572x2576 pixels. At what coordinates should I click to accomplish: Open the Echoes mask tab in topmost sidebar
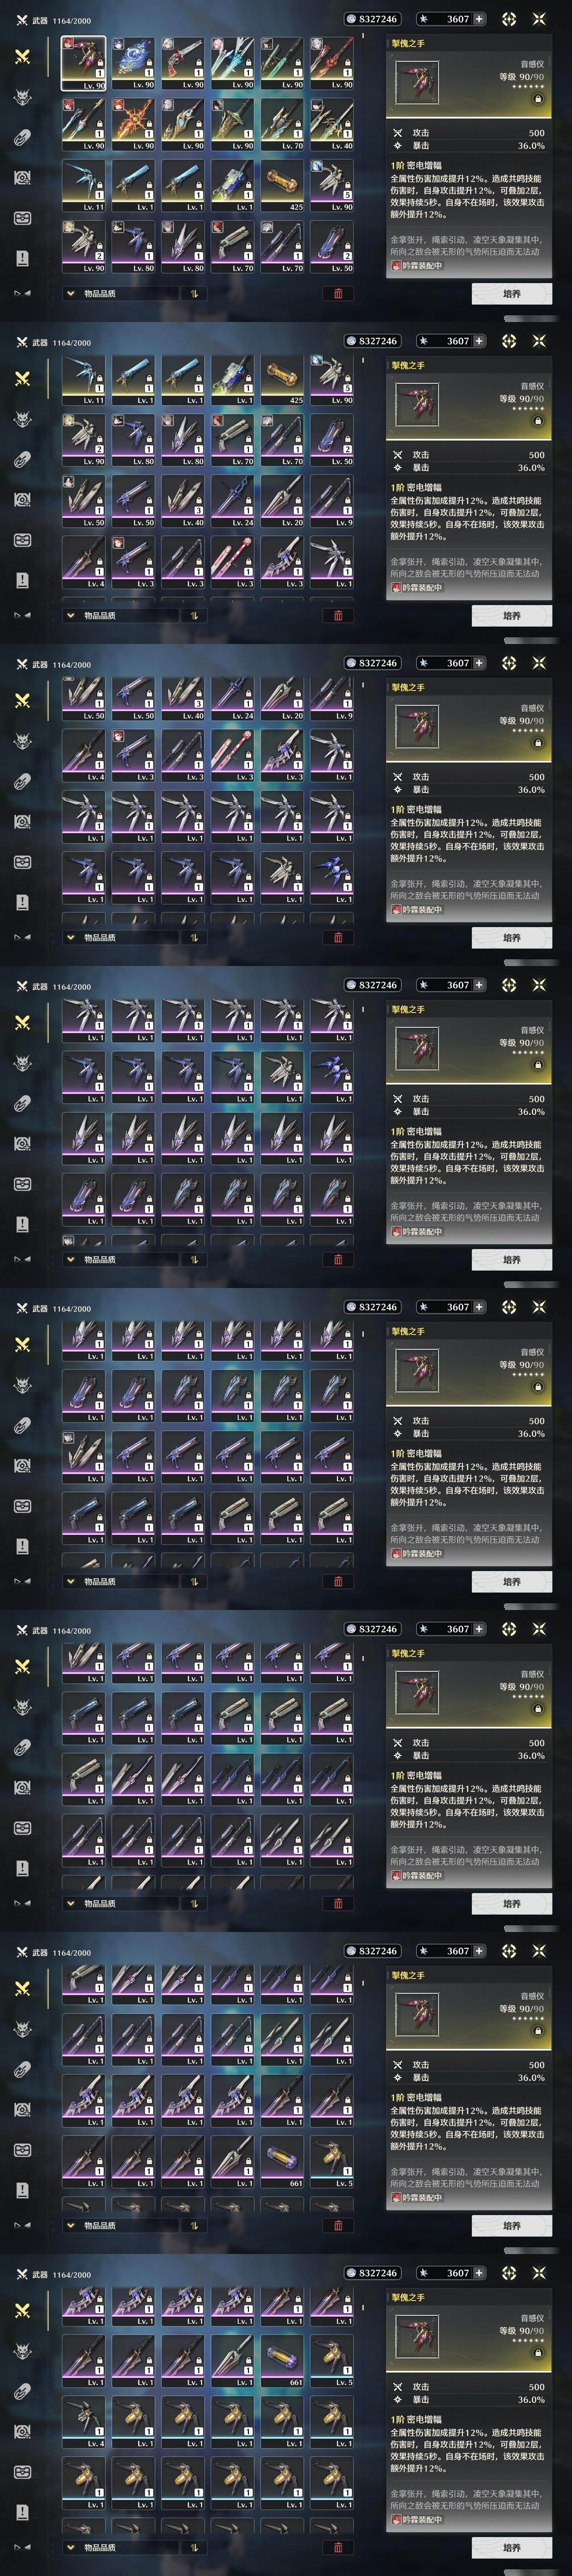tap(22, 97)
